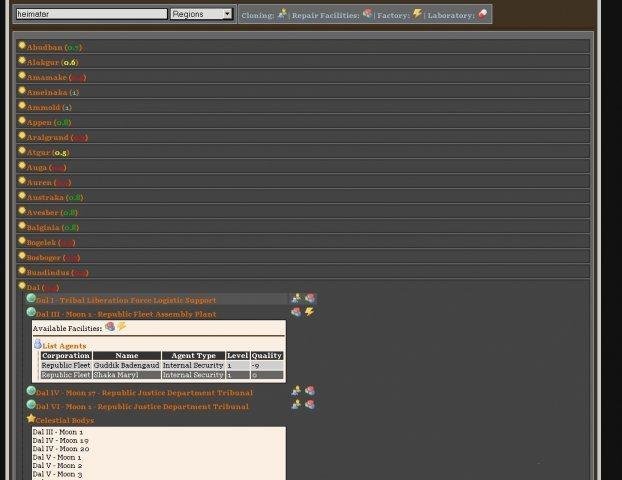This screenshot has width=622, height=480.
Task: Expand the Ammold system row
Action: pos(303,107)
